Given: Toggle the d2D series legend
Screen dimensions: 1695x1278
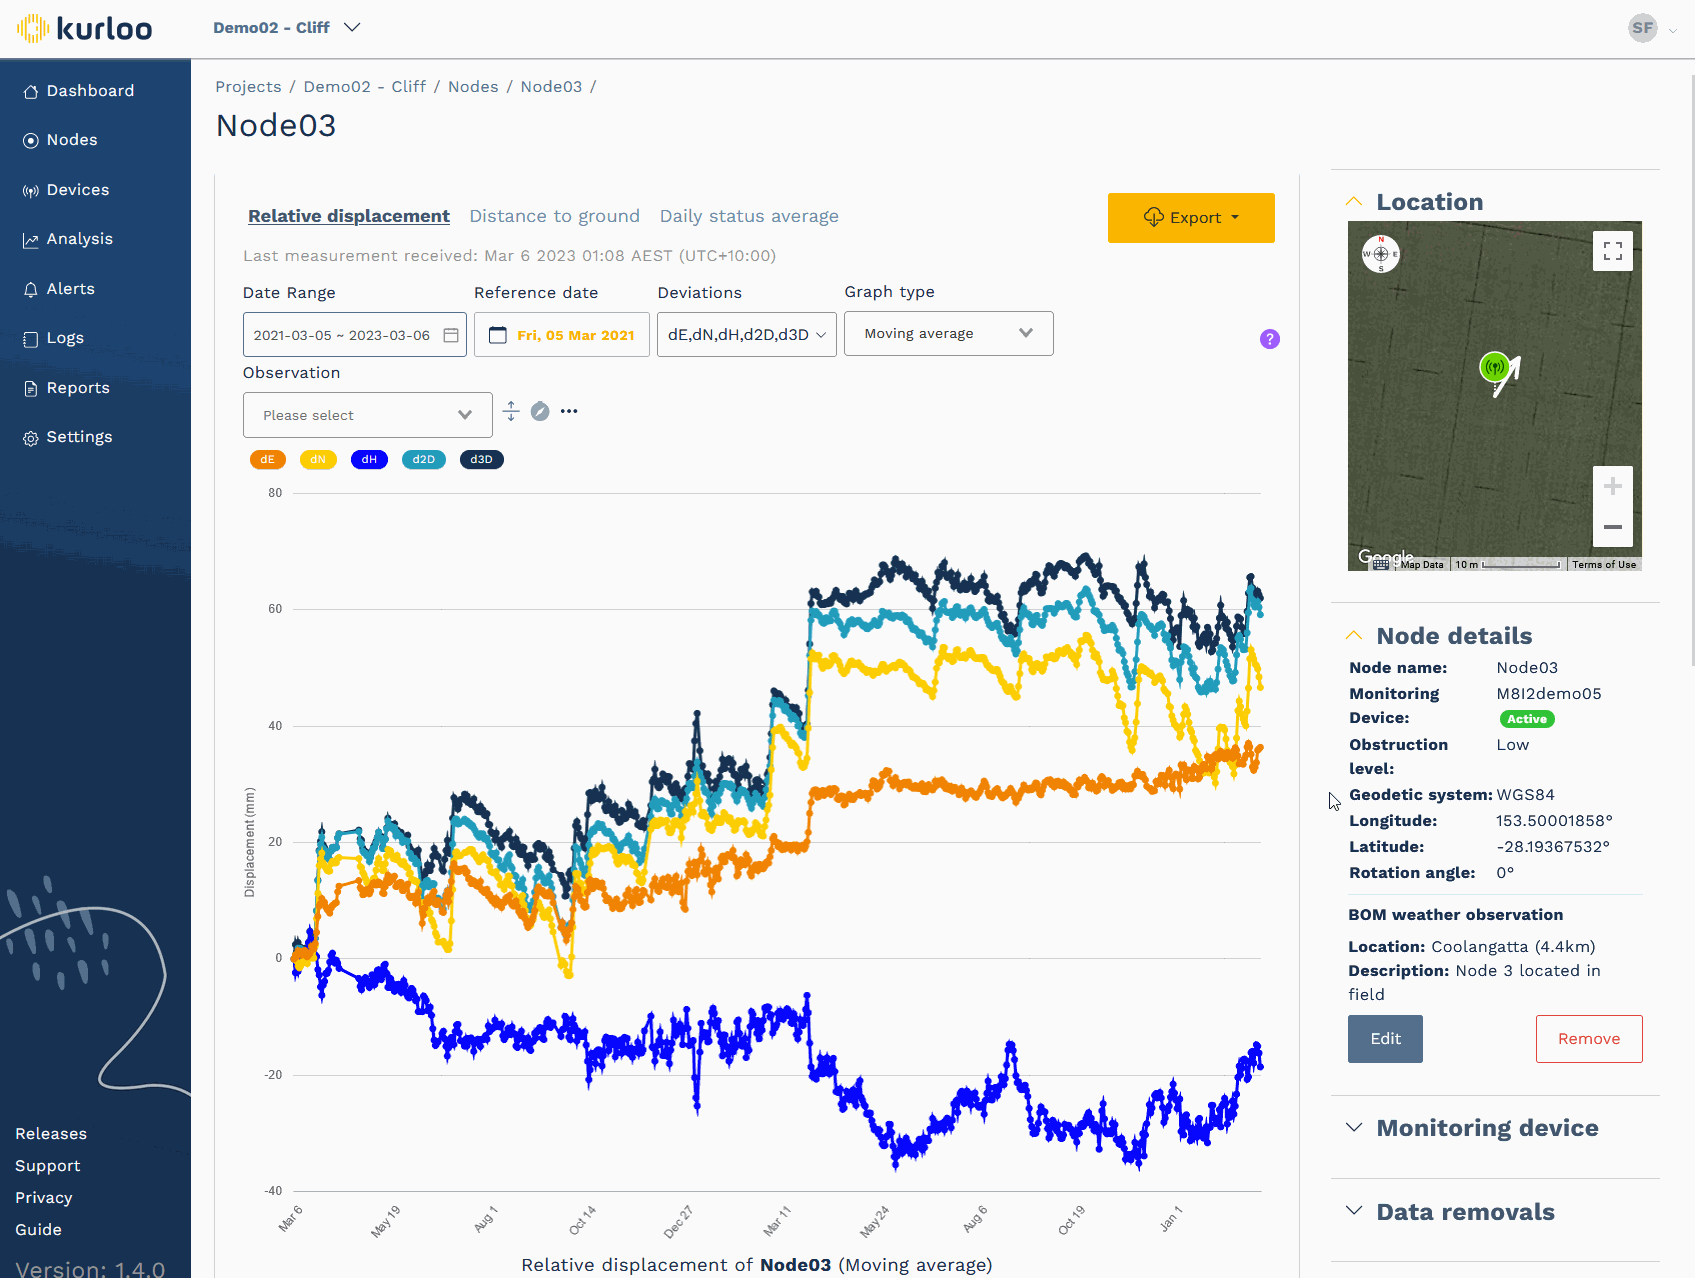Looking at the screenshot, I should 424,460.
